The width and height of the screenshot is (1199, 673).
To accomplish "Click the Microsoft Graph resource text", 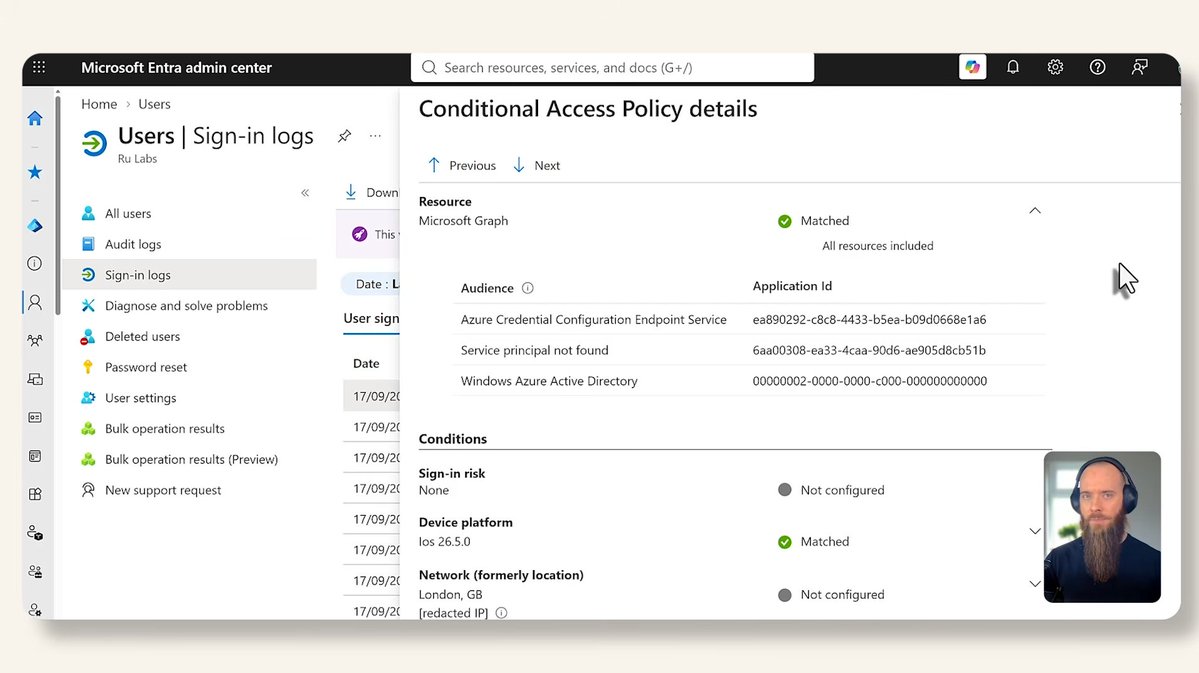I will [x=463, y=221].
